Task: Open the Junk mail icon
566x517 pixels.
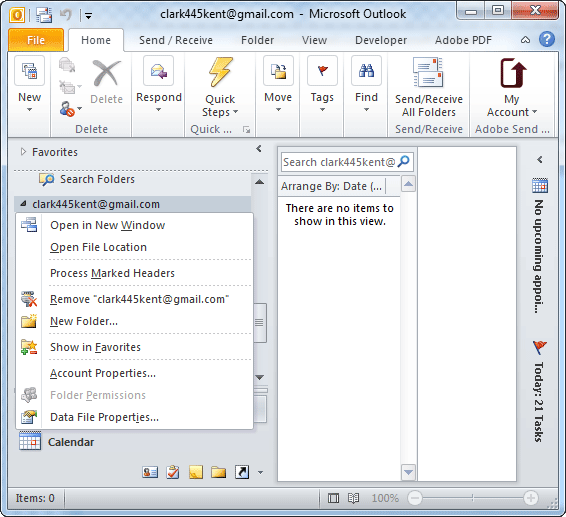Action: pyautogui.click(x=68, y=109)
